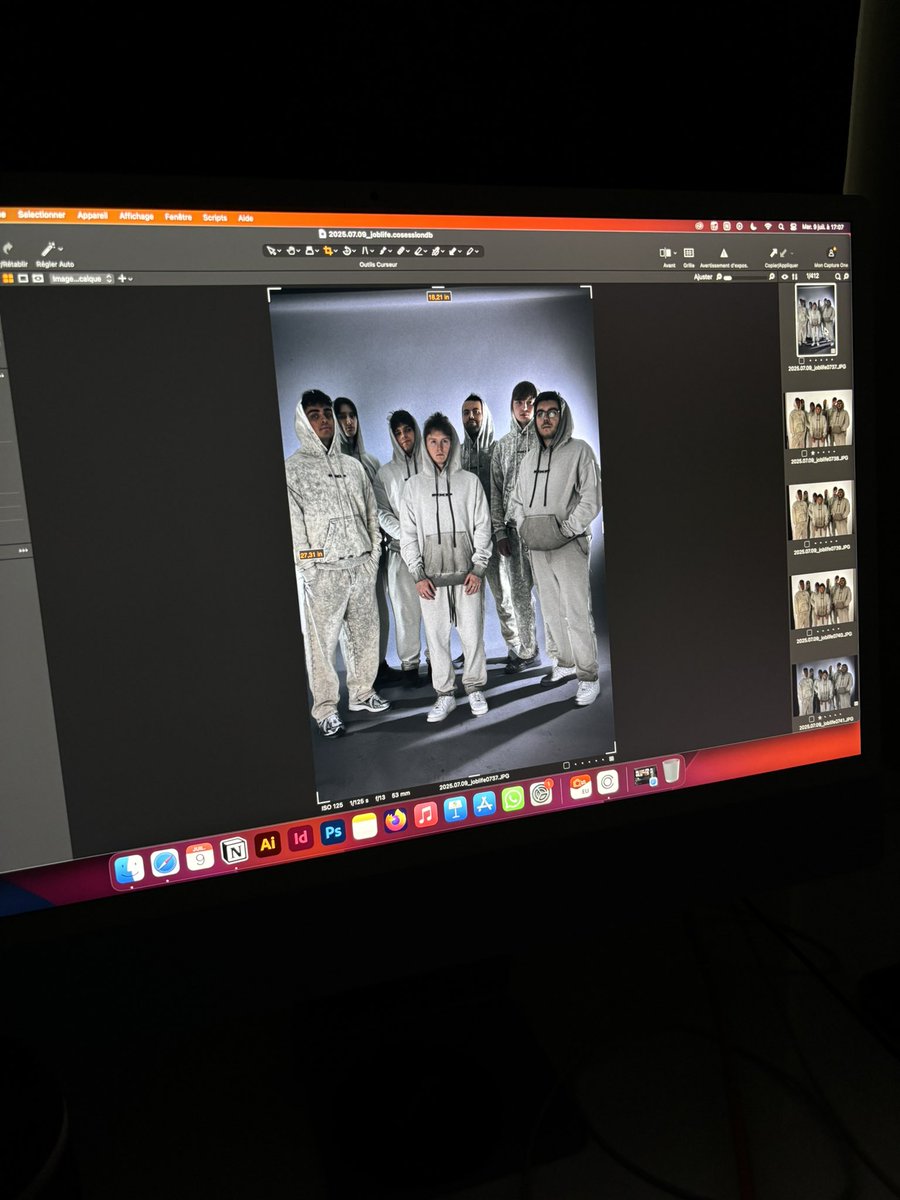Select thumbnail joblife0738.JPG in browser
Image resolution: width=900 pixels, height=1200 pixels.
(819, 420)
